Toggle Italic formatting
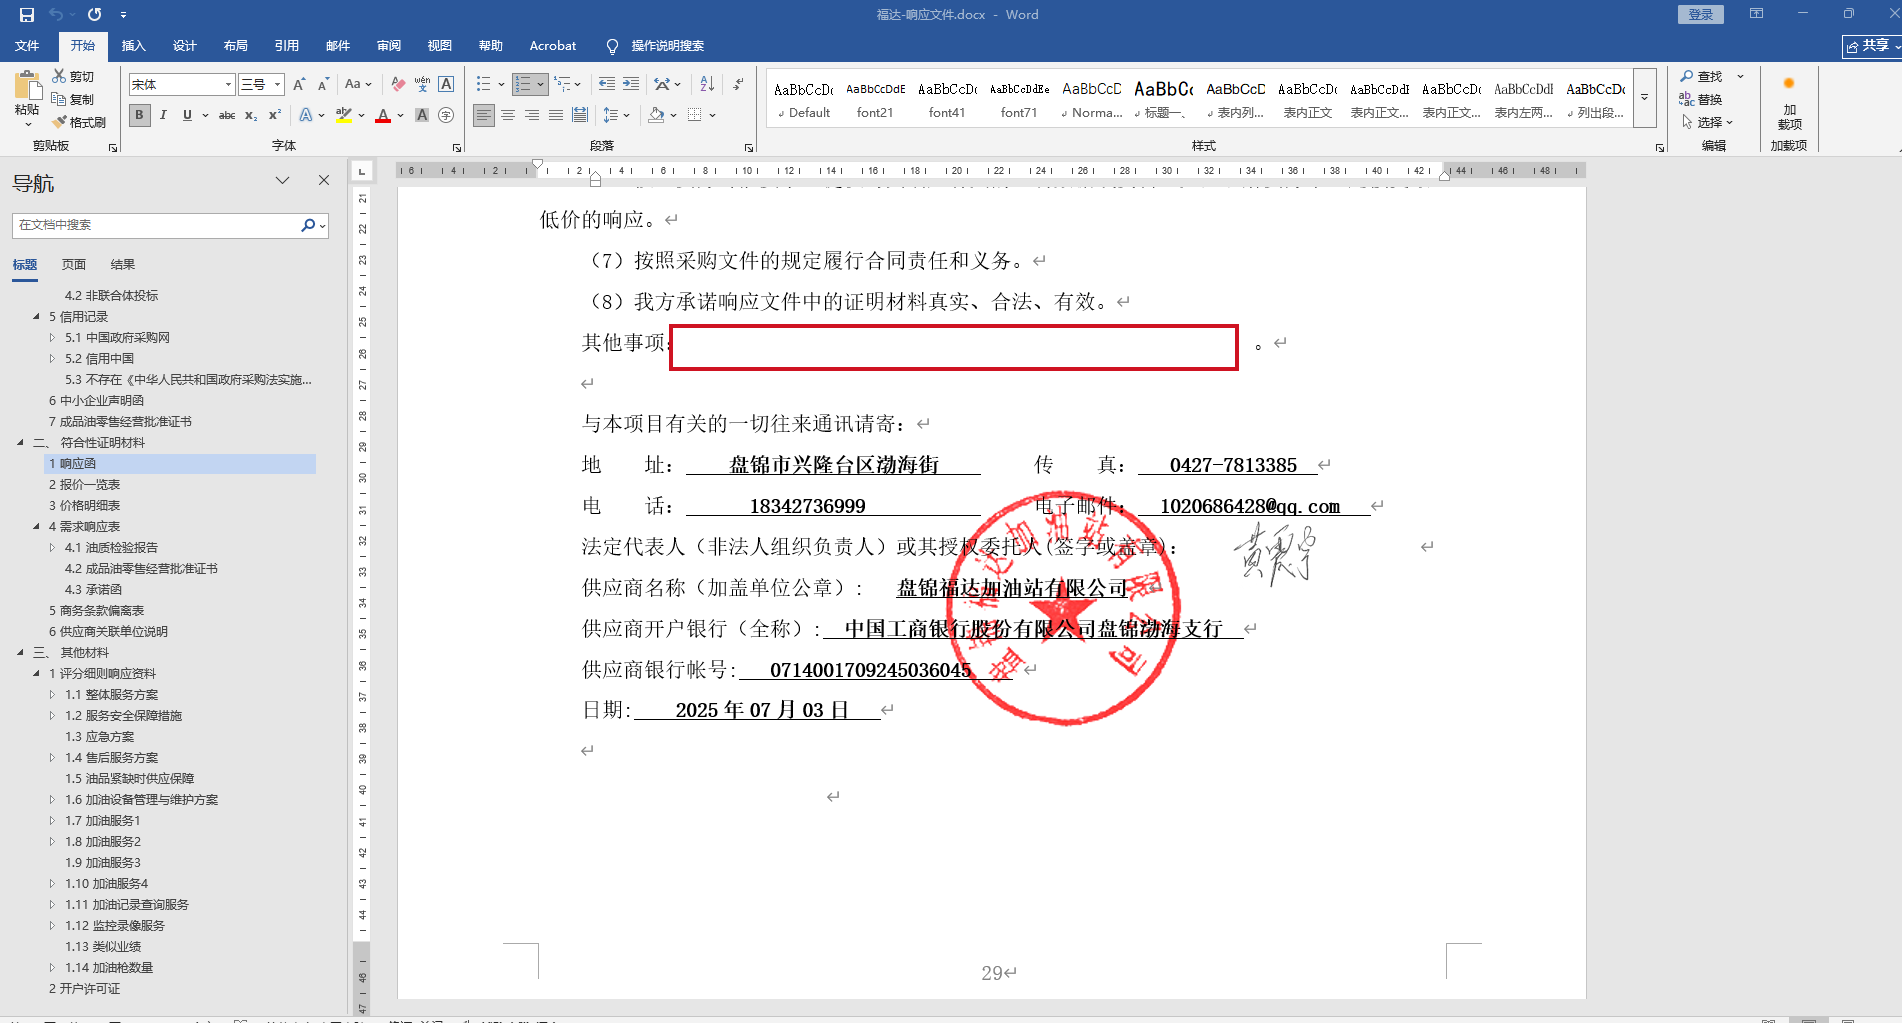The width and height of the screenshot is (1902, 1023). click(x=163, y=115)
